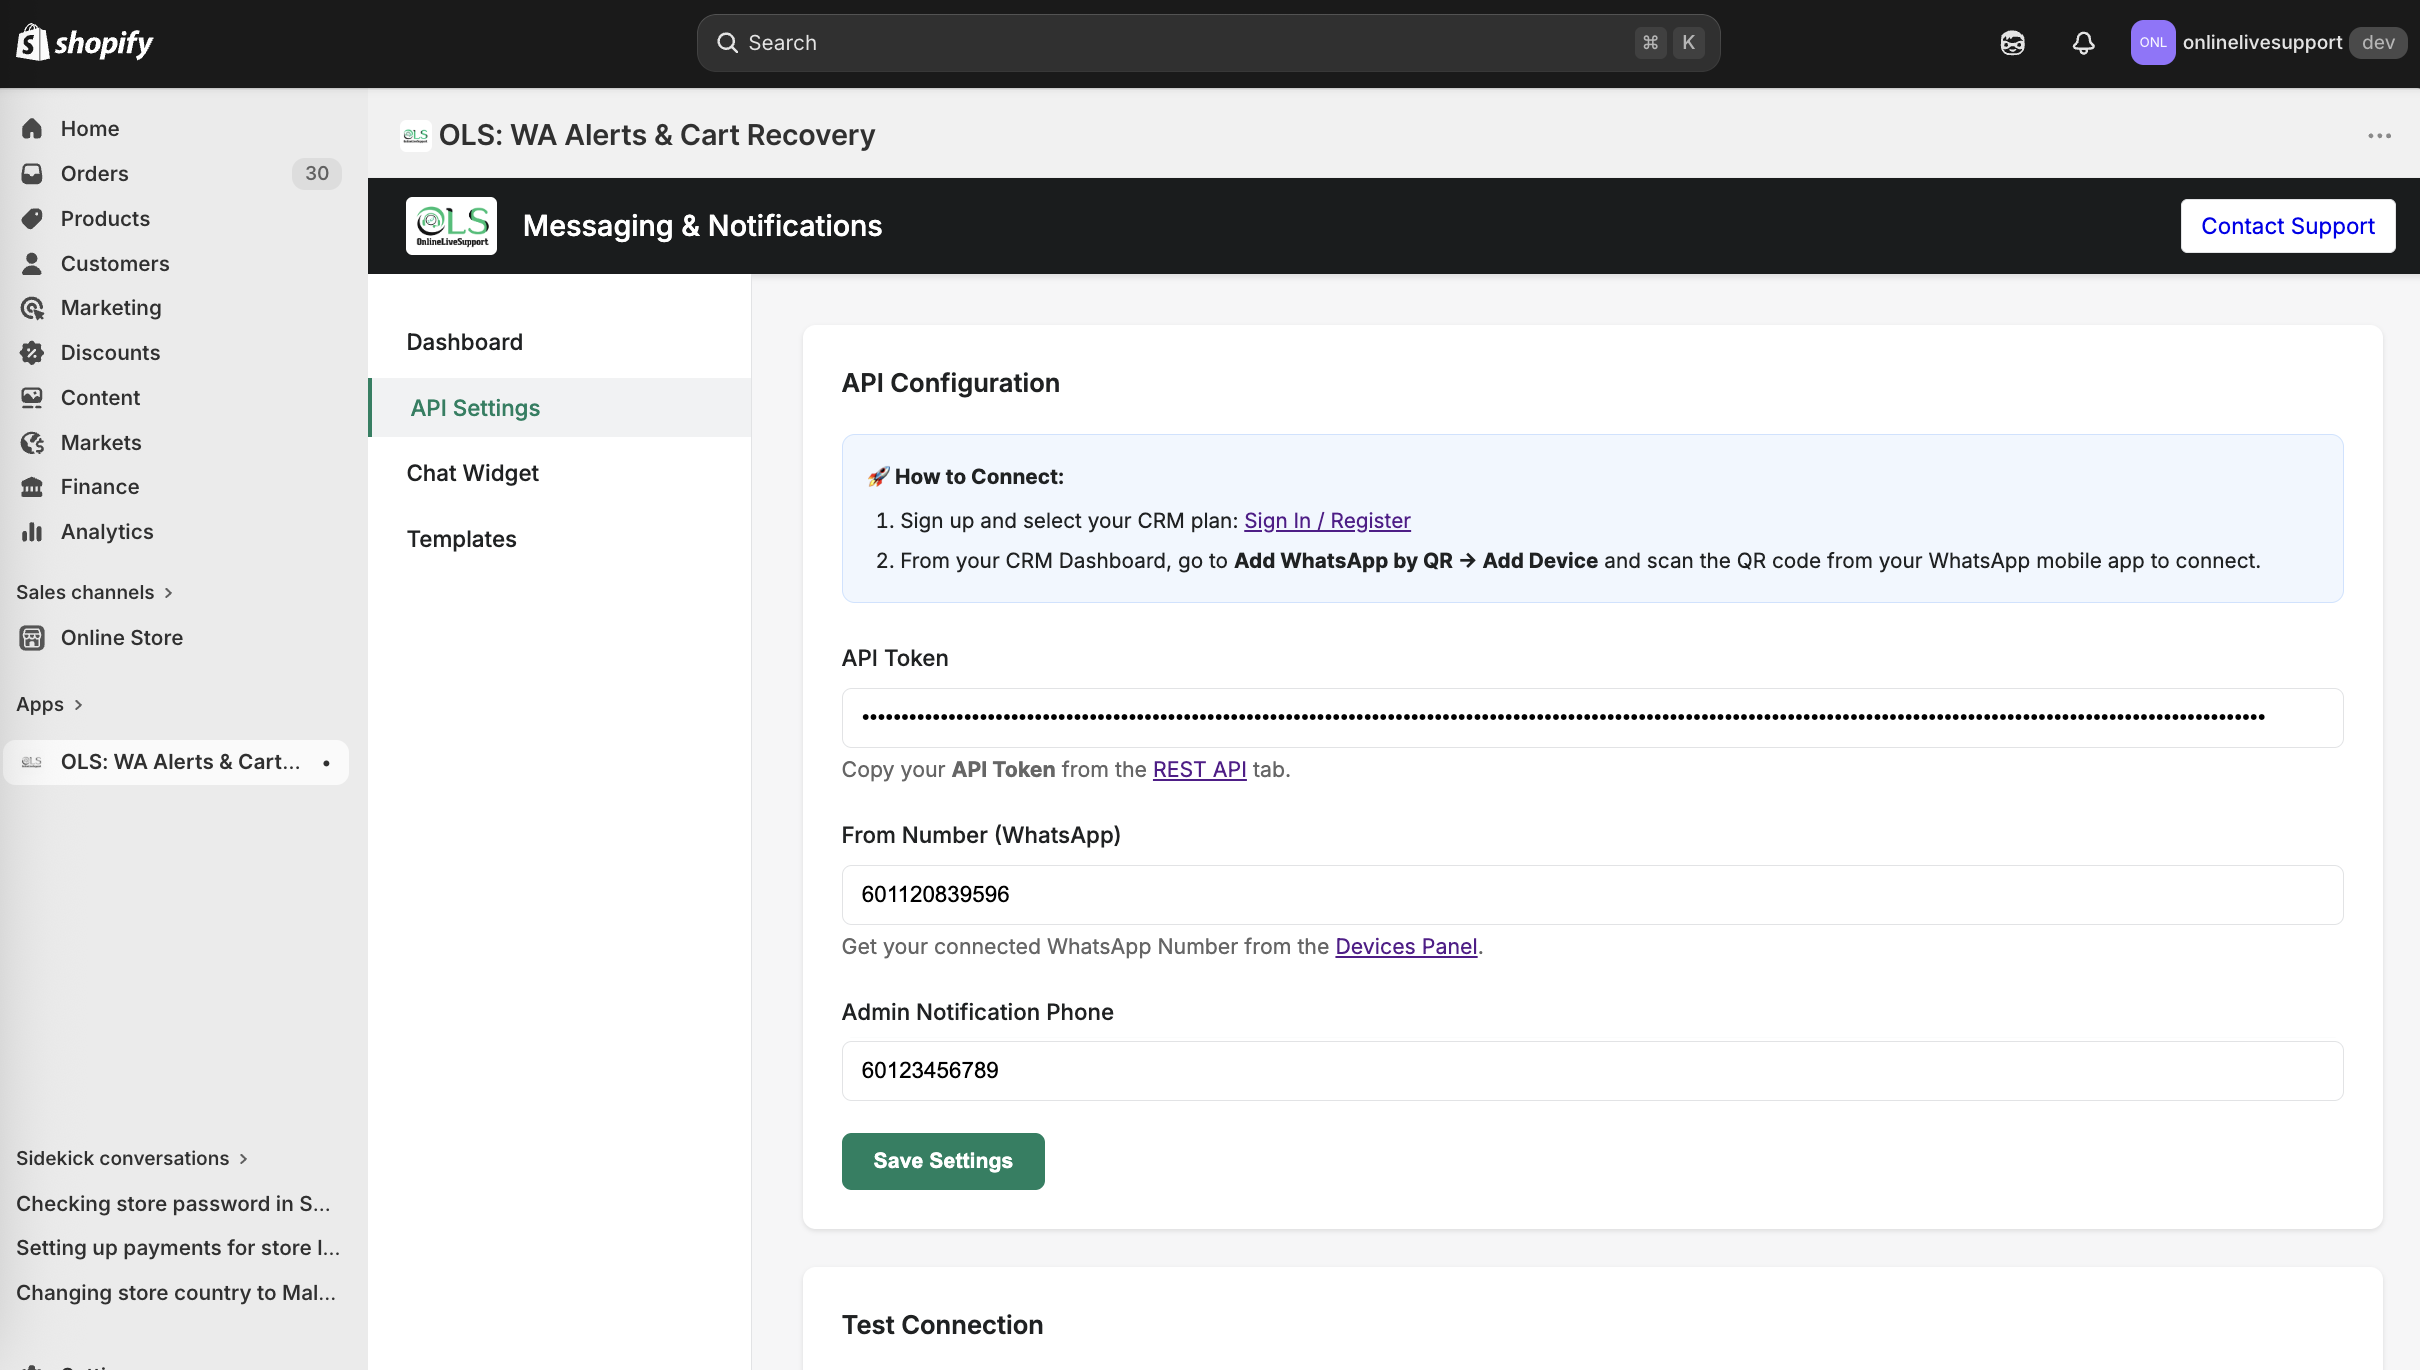Click the Finance bank icon

pos(32,487)
